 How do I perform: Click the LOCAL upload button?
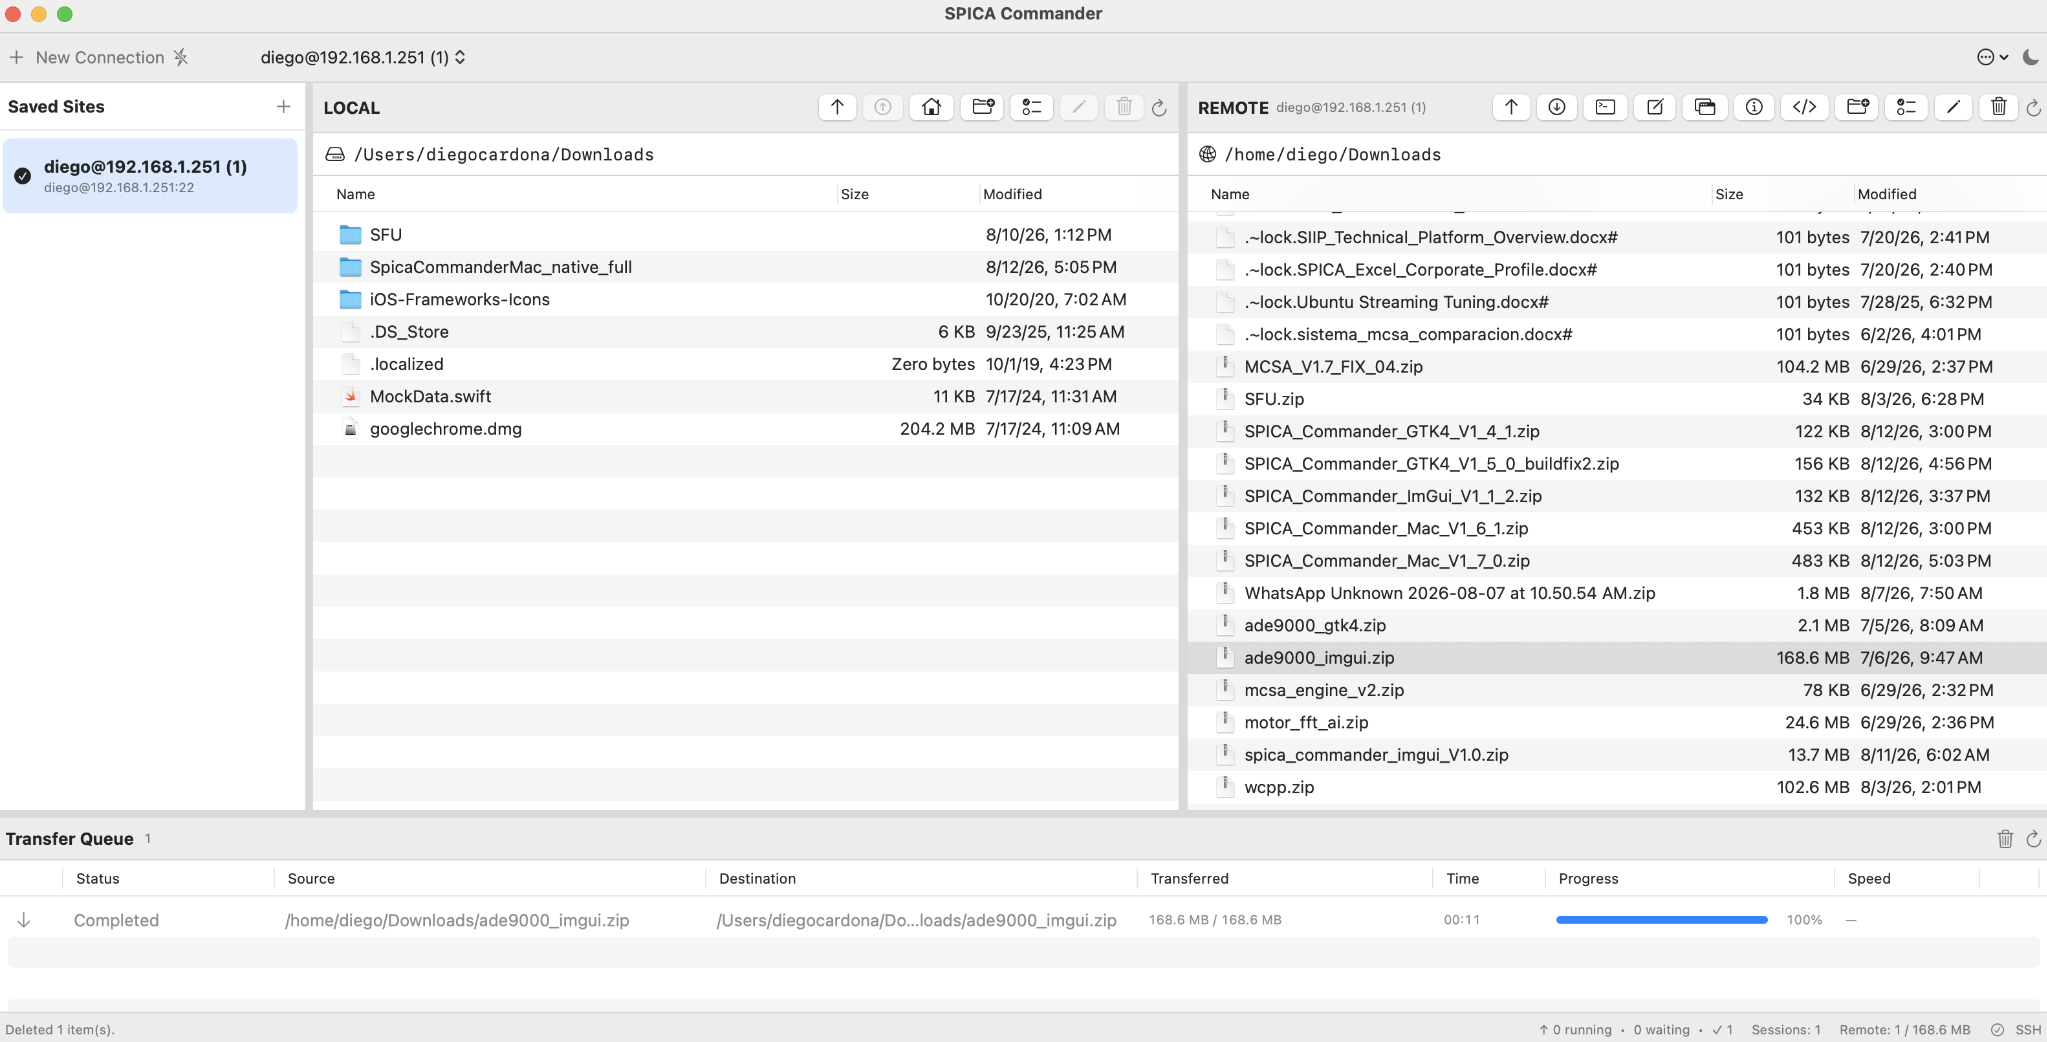(883, 107)
